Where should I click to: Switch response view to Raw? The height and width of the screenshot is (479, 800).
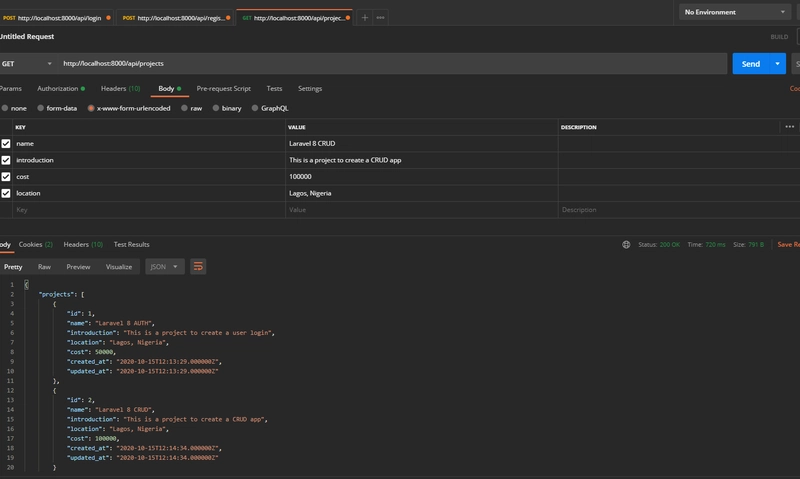click(44, 267)
